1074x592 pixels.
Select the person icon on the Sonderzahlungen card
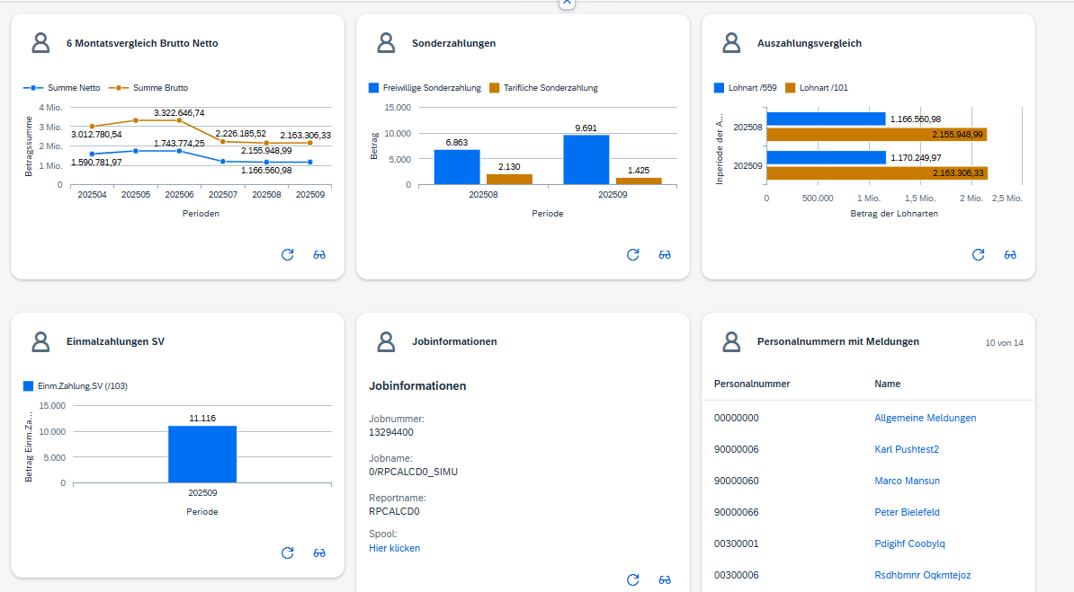tap(385, 42)
